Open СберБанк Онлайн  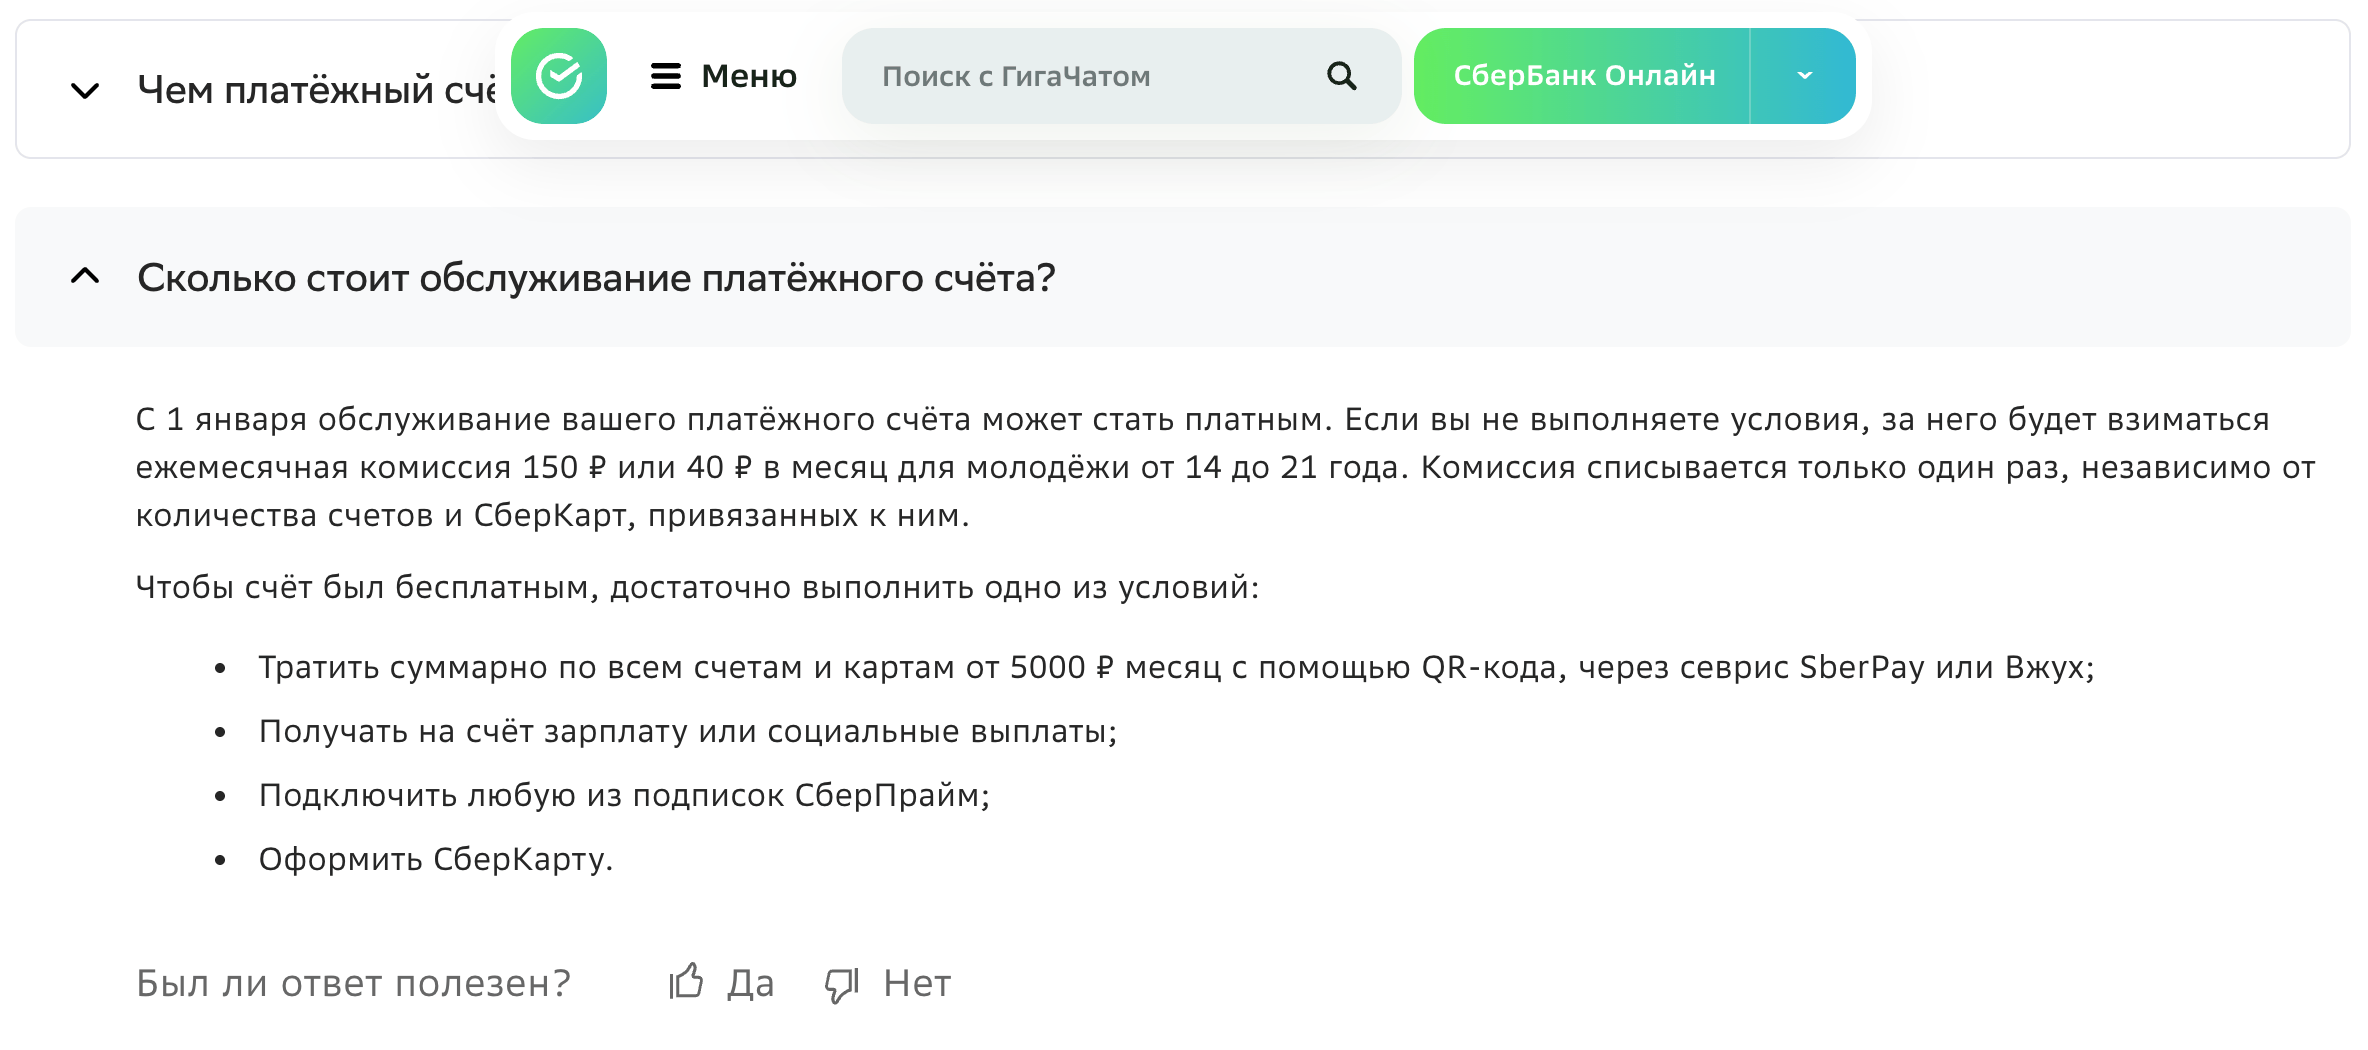pos(1585,75)
